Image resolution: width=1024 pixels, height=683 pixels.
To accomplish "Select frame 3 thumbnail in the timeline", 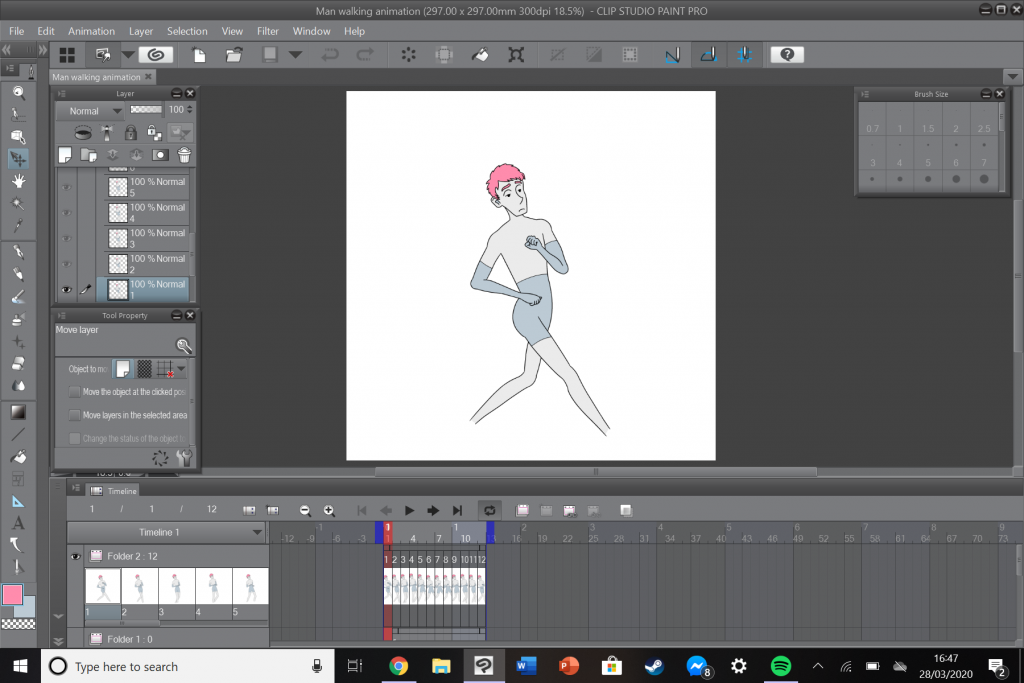I will (x=177, y=586).
